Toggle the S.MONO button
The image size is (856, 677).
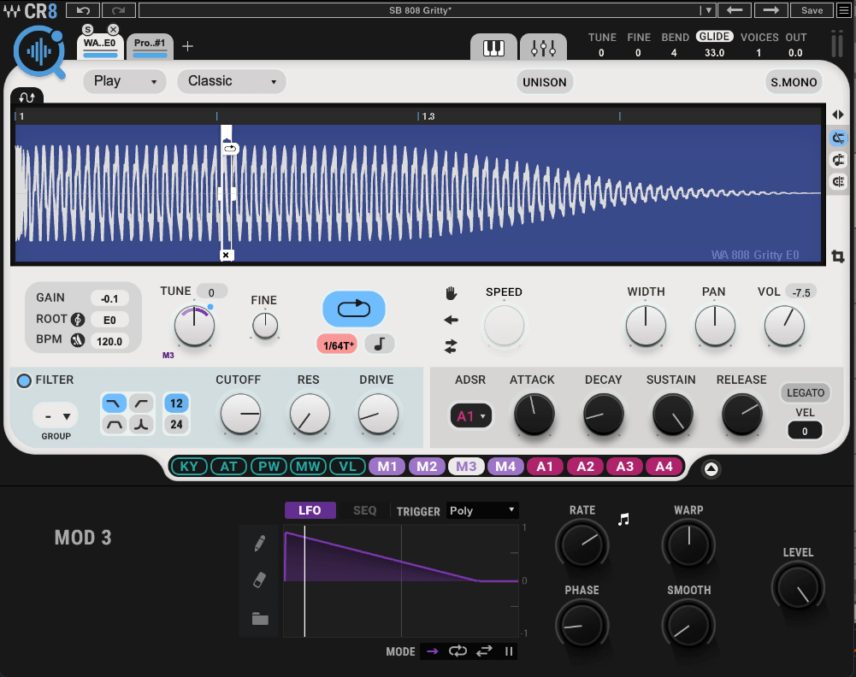[x=794, y=82]
